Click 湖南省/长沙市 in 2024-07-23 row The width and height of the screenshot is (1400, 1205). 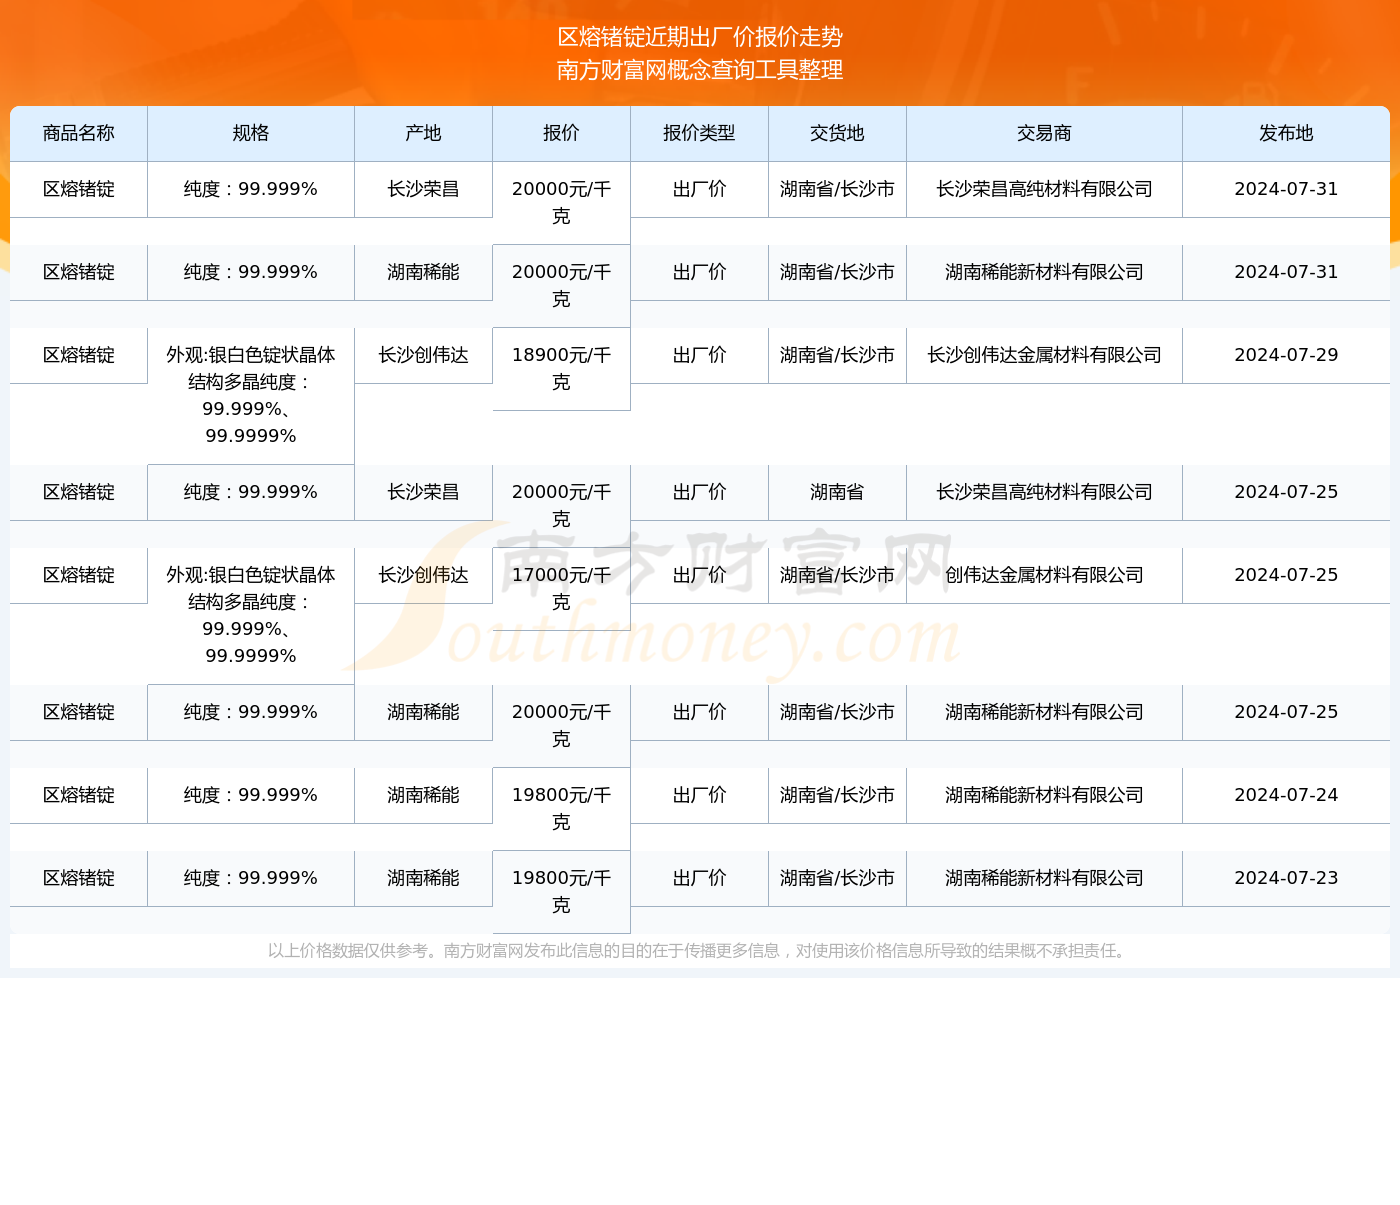point(838,879)
